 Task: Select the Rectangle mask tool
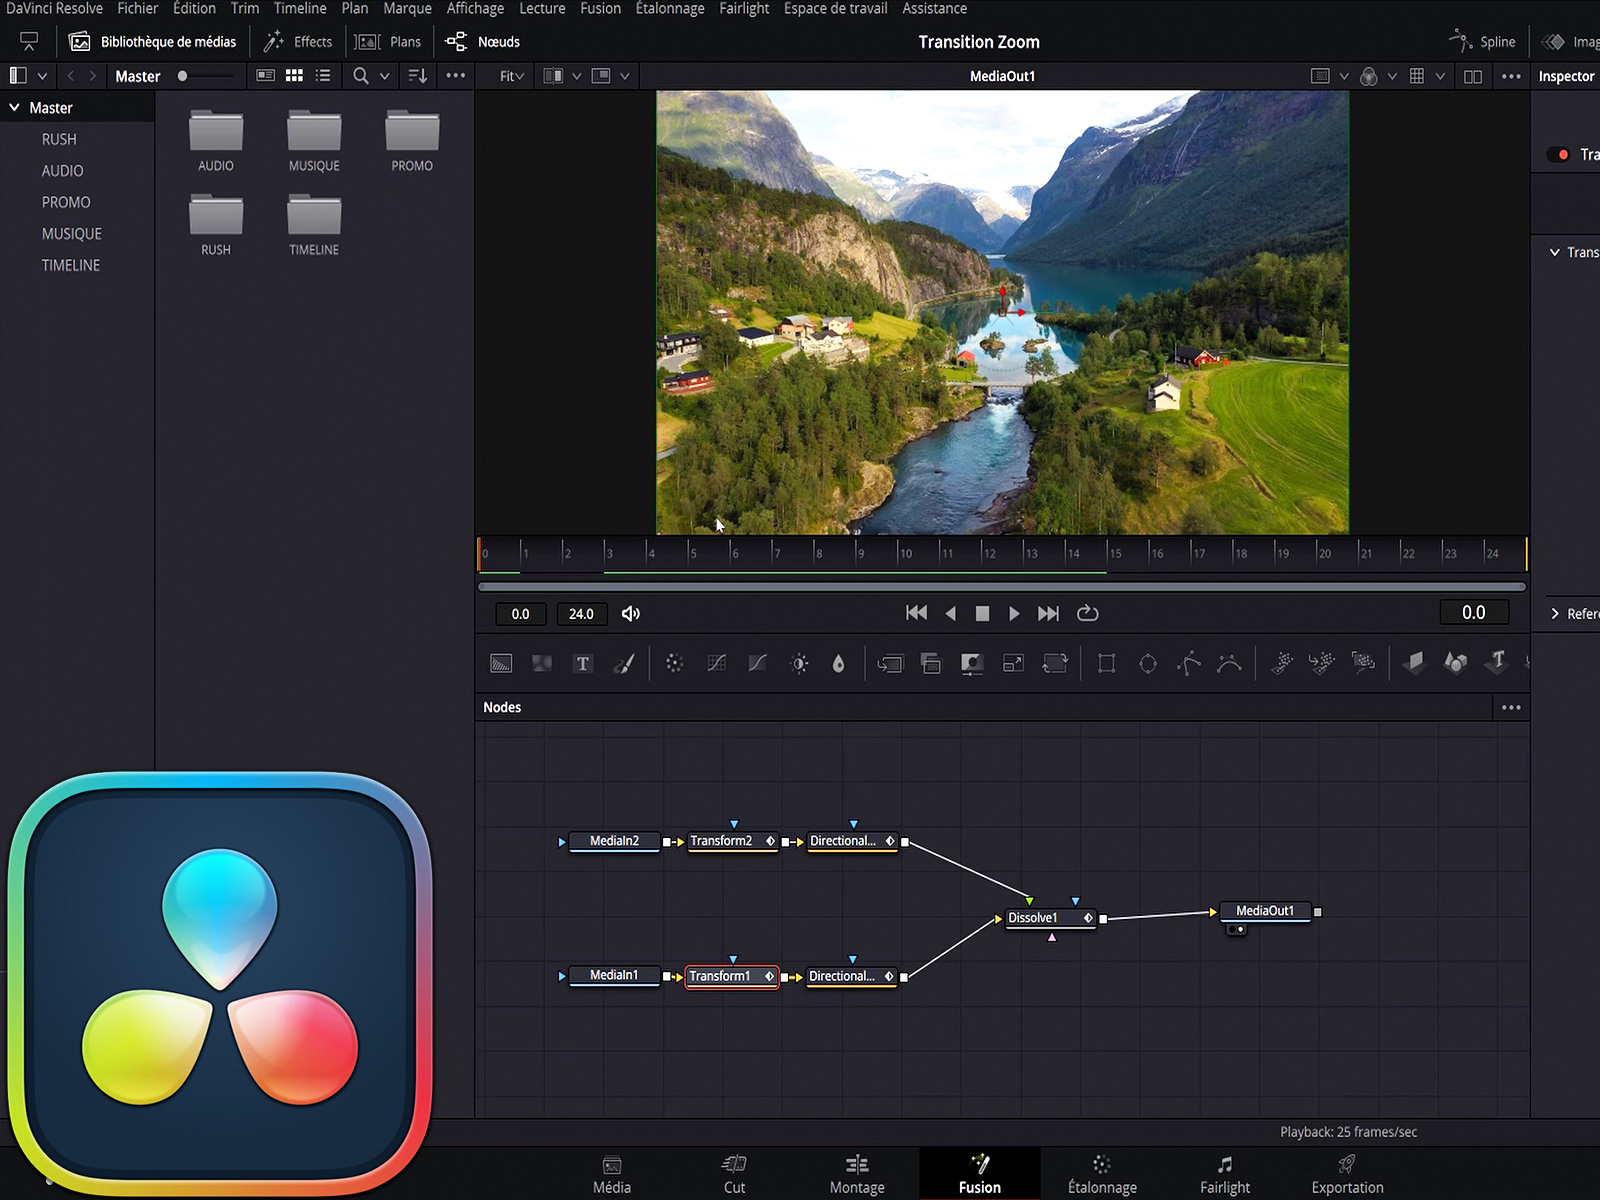pyautogui.click(x=1106, y=664)
